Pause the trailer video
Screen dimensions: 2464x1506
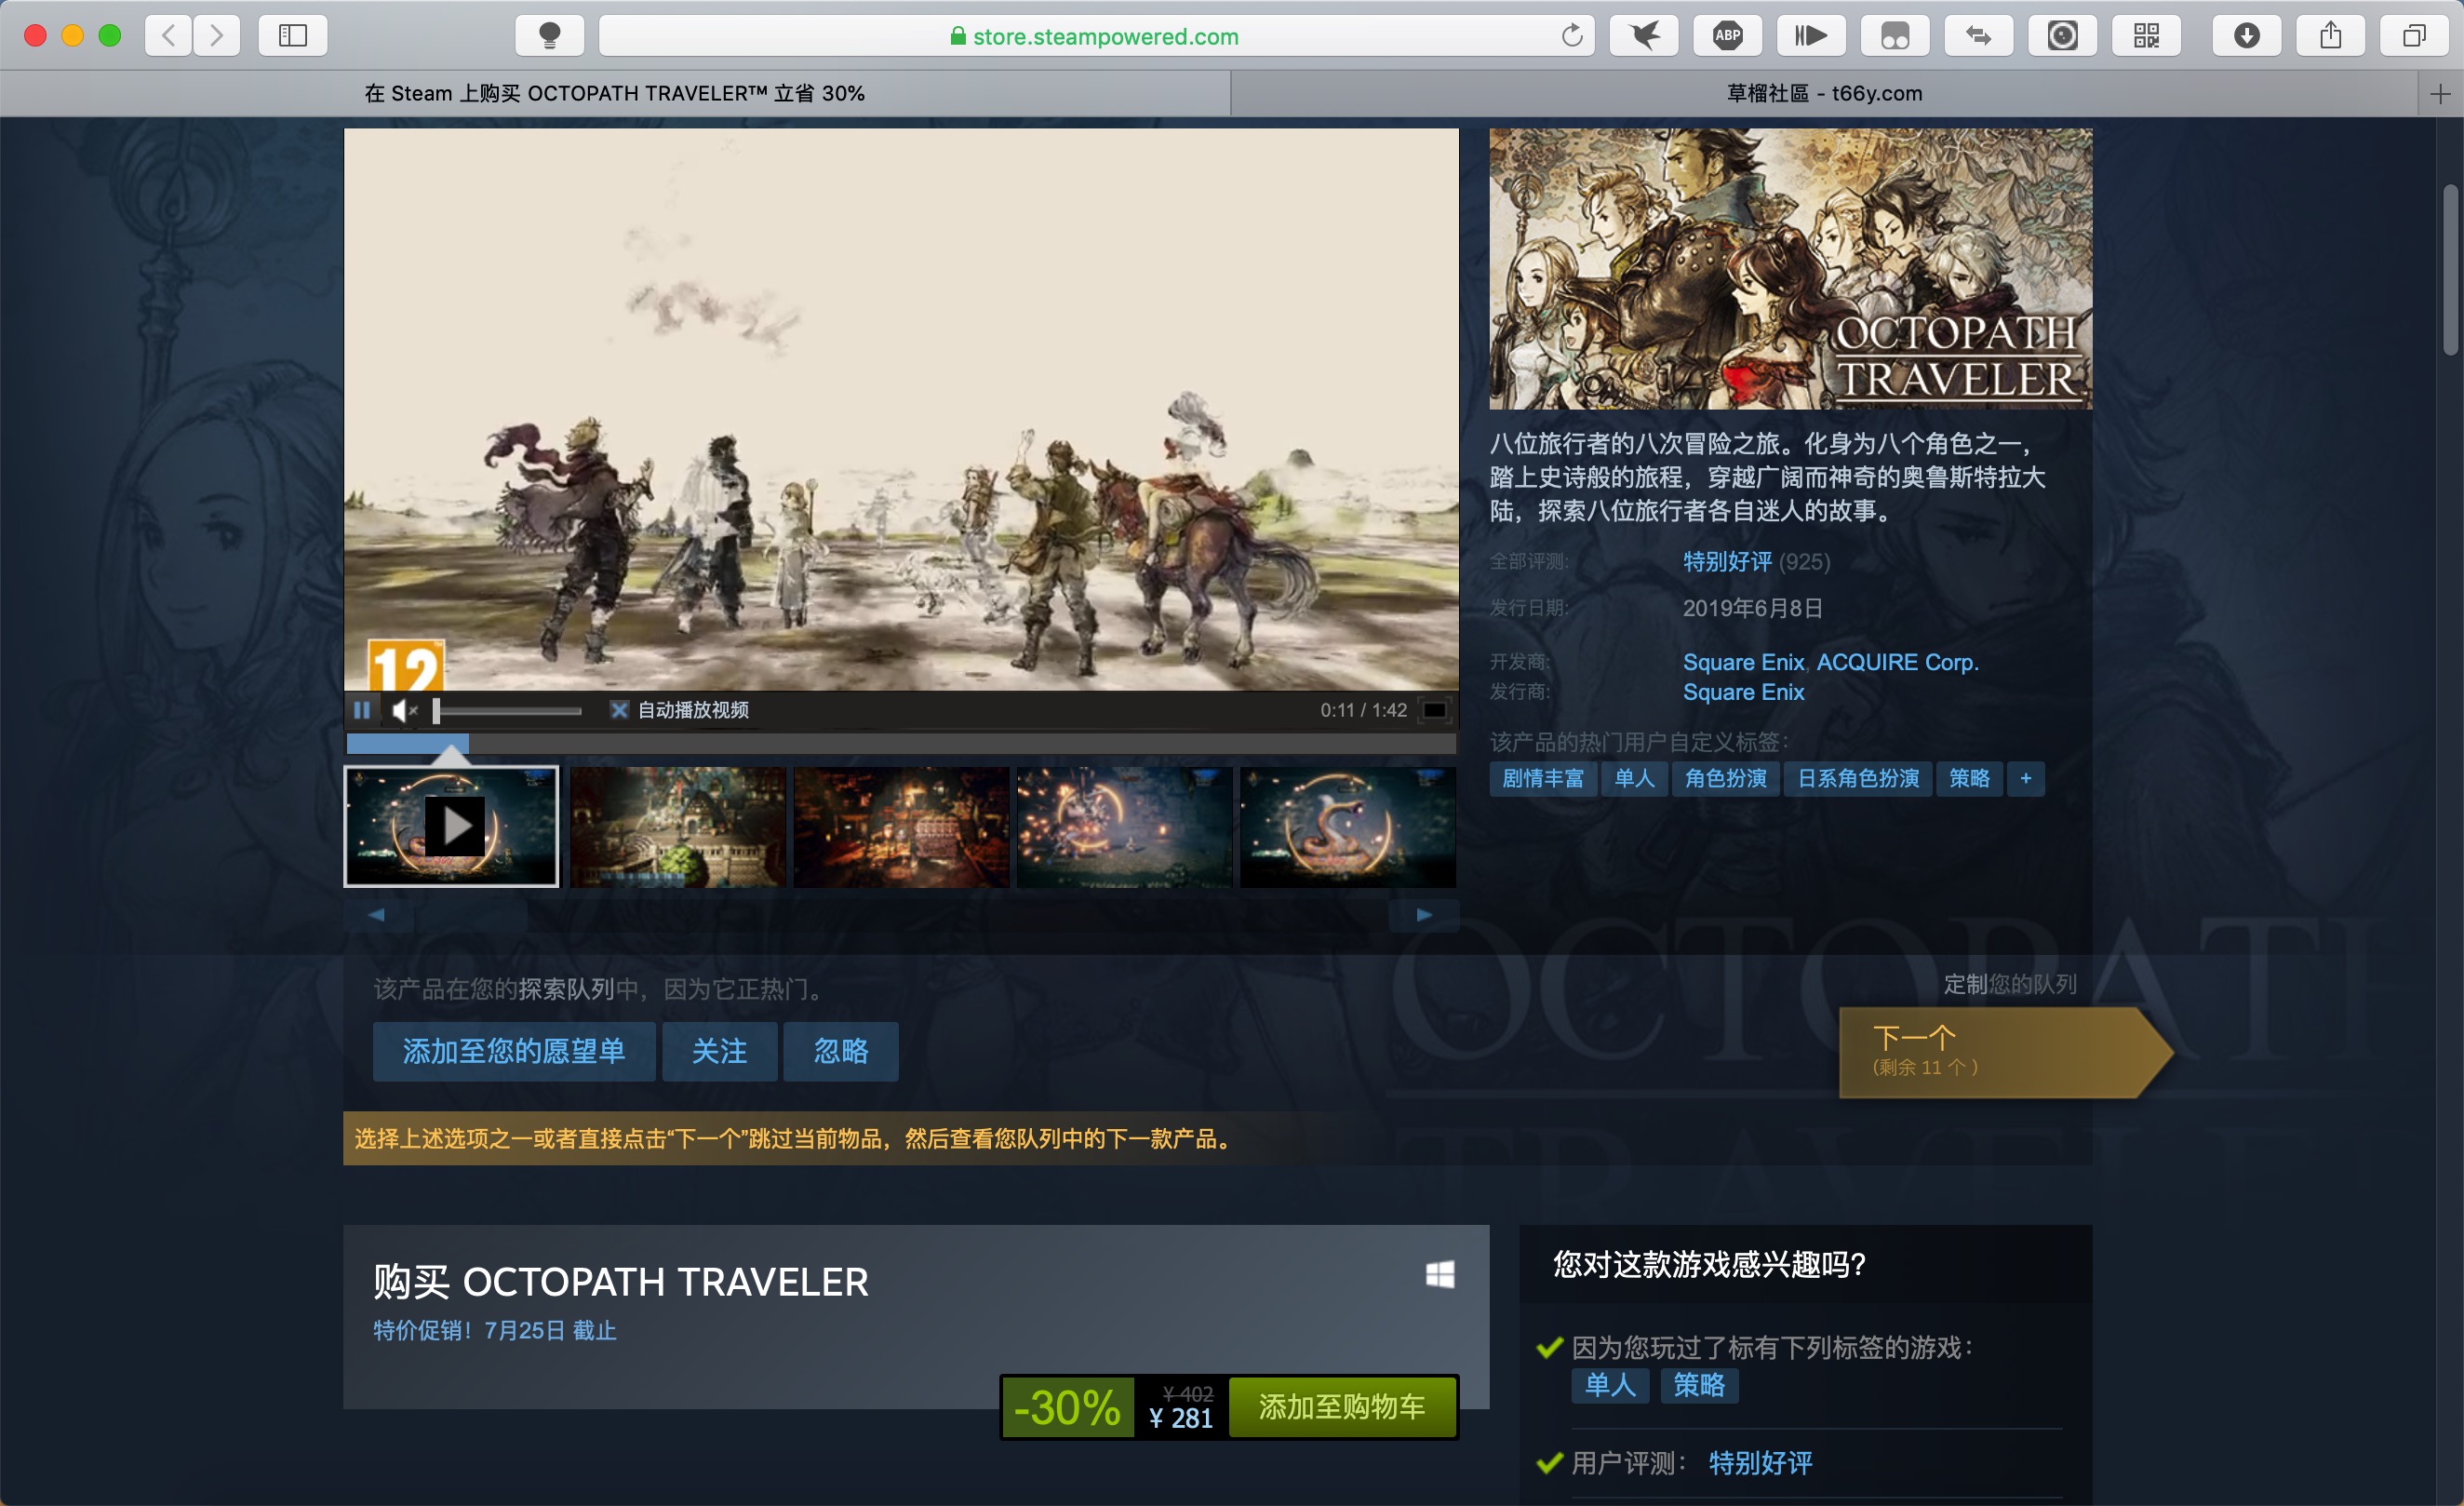pyautogui.click(x=362, y=710)
